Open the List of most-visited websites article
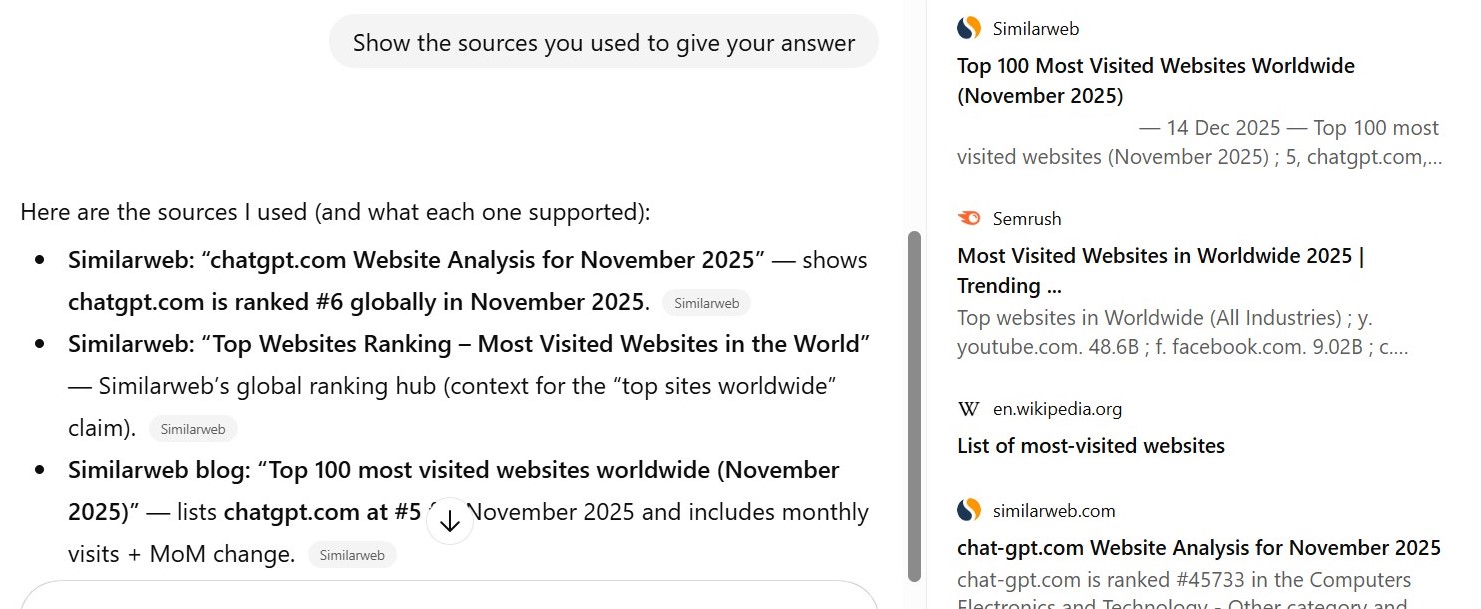 [x=1090, y=446]
